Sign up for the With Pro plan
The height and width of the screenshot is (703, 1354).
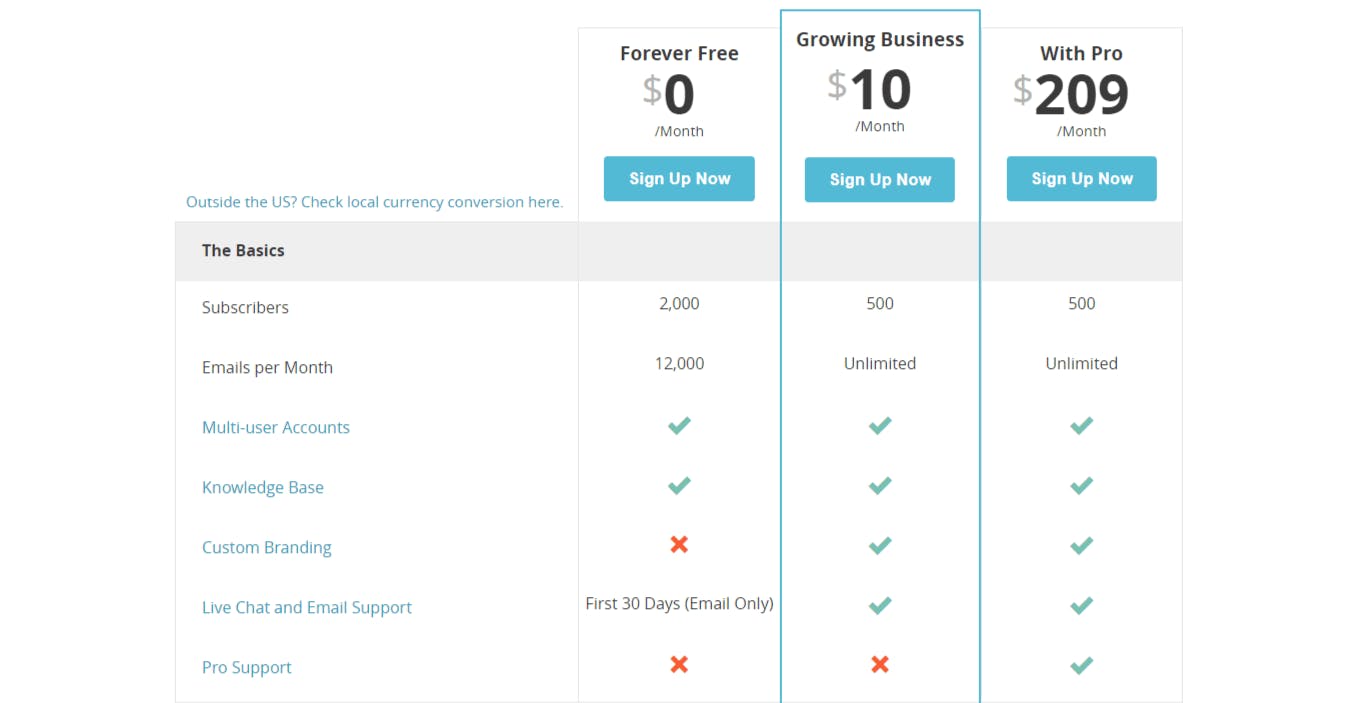pyautogui.click(x=1081, y=179)
